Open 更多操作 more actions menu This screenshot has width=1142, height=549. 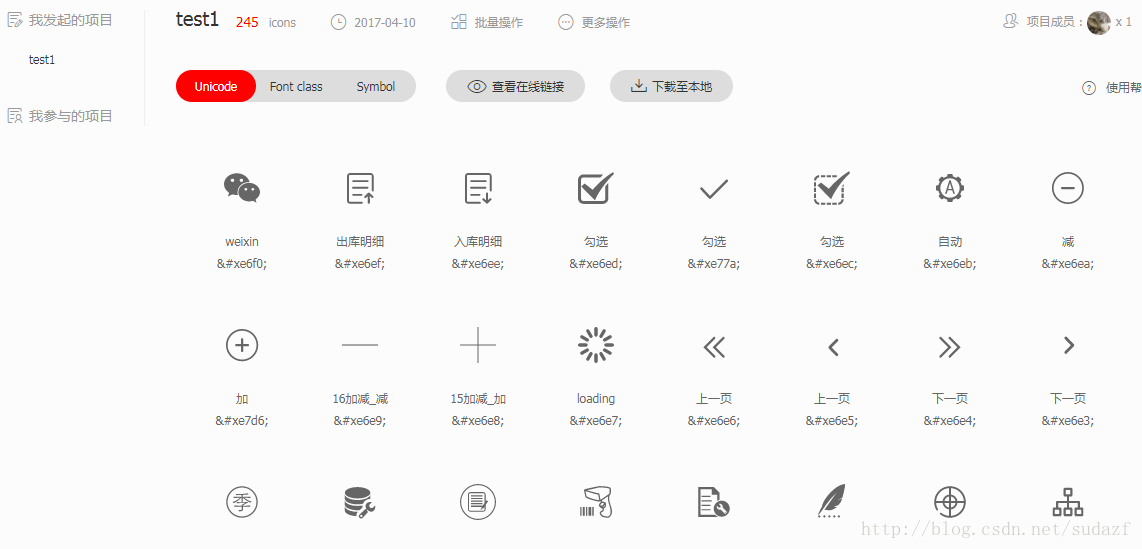pyautogui.click(x=594, y=23)
